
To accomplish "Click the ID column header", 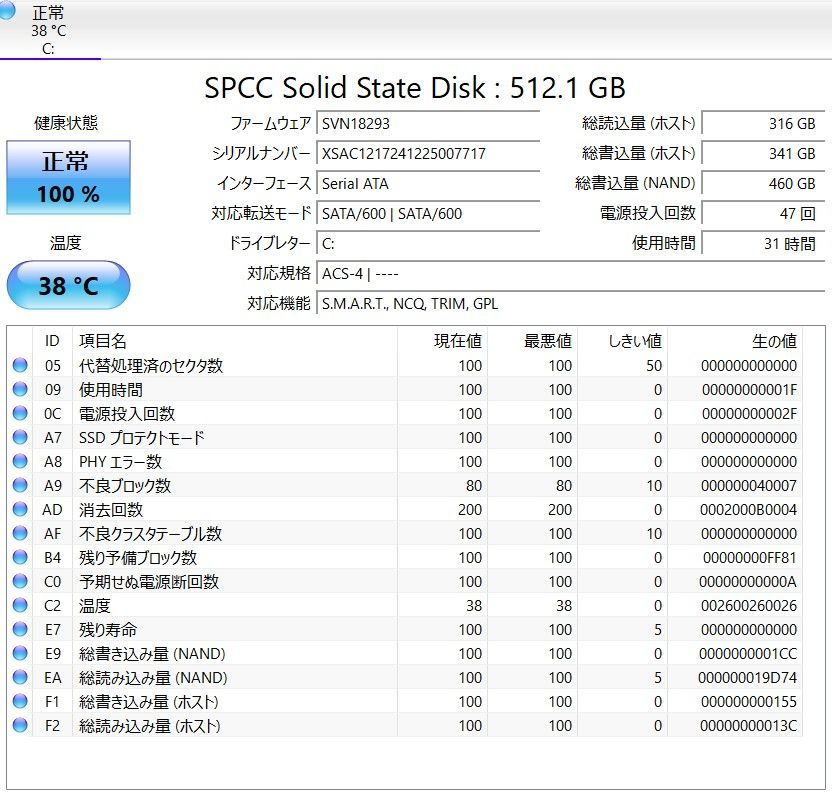I will pos(53,341).
